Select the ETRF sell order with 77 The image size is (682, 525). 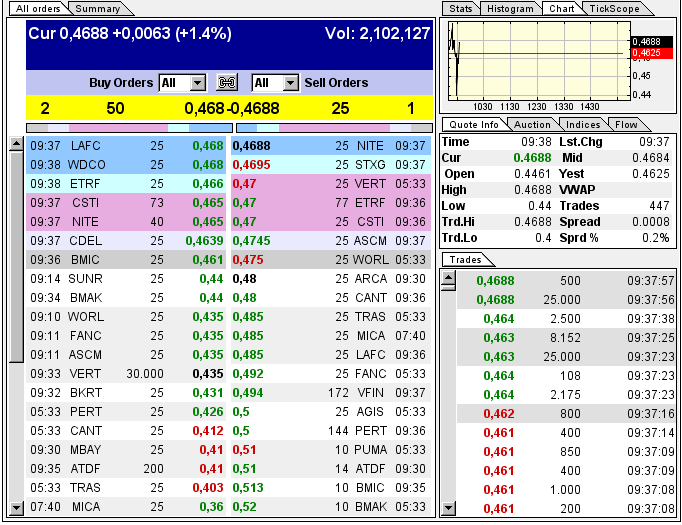point(331,203)
